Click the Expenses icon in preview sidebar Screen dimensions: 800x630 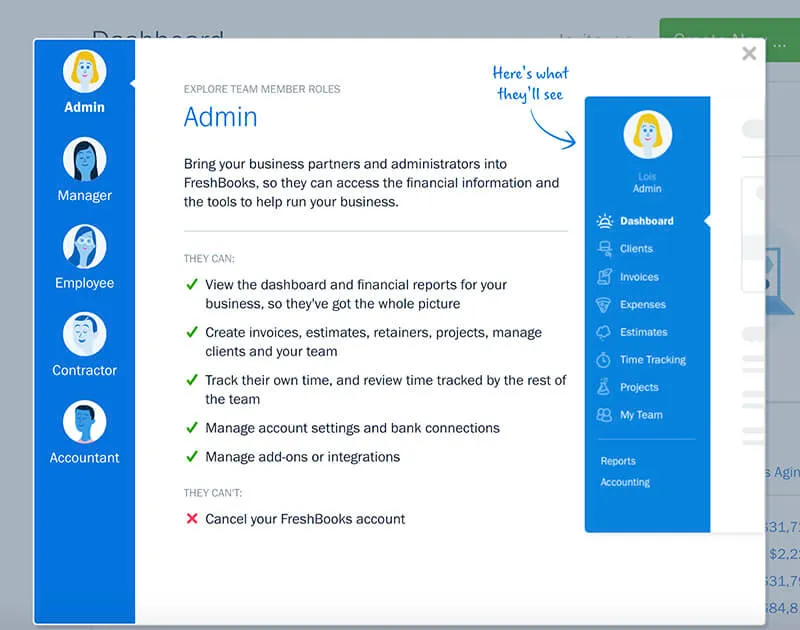(x=604, y=305)
